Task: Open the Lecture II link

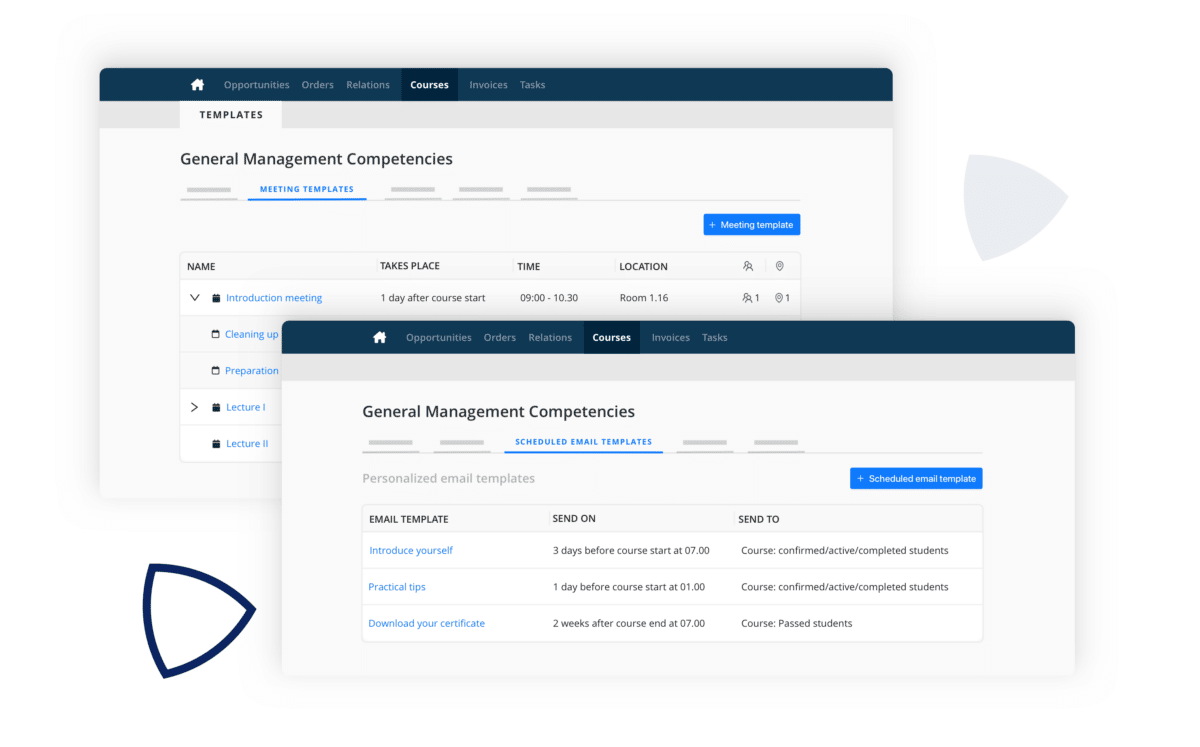Action: click(x=247, y=444)
